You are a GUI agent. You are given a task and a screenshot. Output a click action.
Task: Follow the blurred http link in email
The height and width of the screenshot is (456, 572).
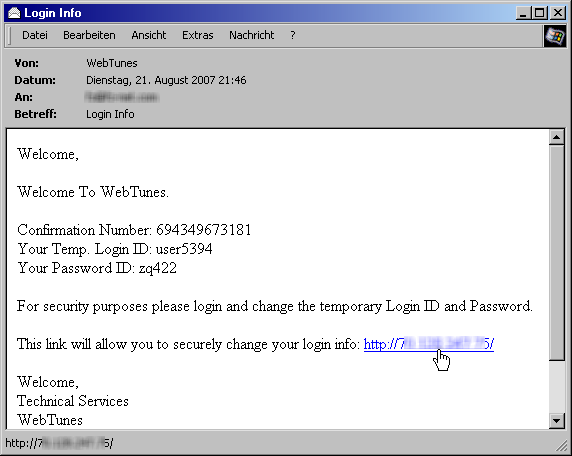(429, 344)
